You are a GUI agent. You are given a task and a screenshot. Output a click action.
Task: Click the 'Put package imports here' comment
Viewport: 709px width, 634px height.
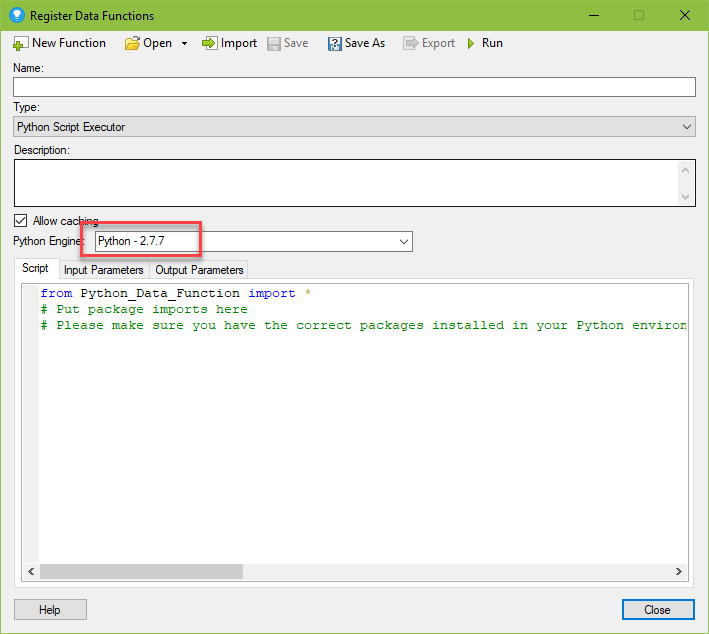pos(144,309)
